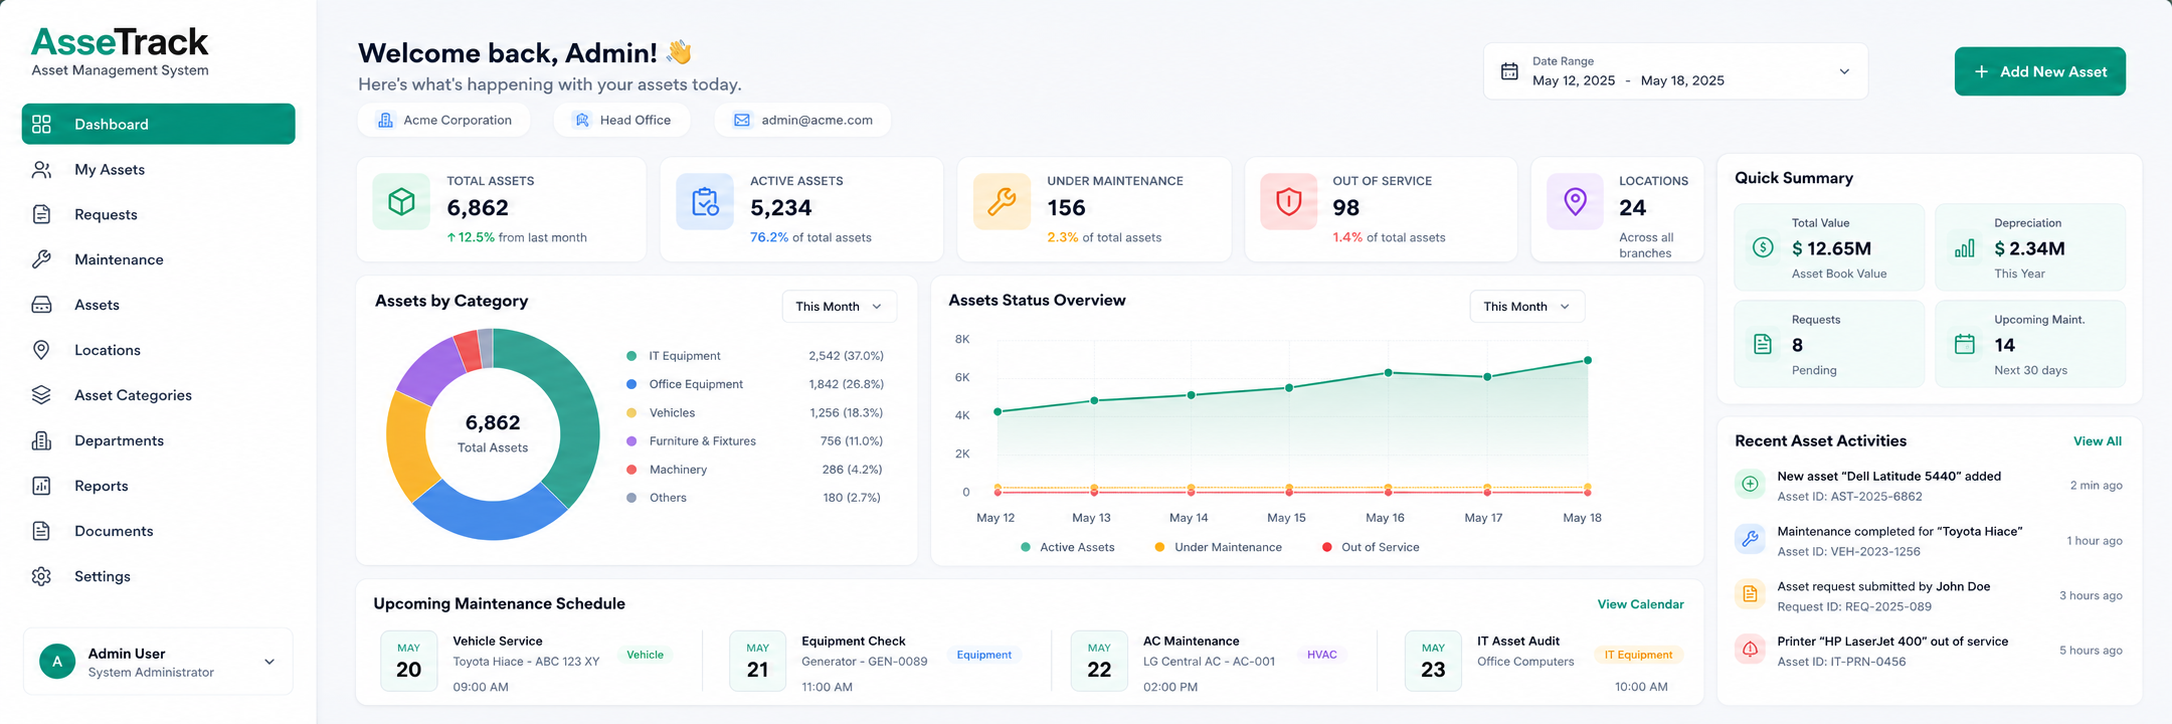Click the Locations card pin icon
Viewport: 2172px width, 724px height.
click(1575, 202)
